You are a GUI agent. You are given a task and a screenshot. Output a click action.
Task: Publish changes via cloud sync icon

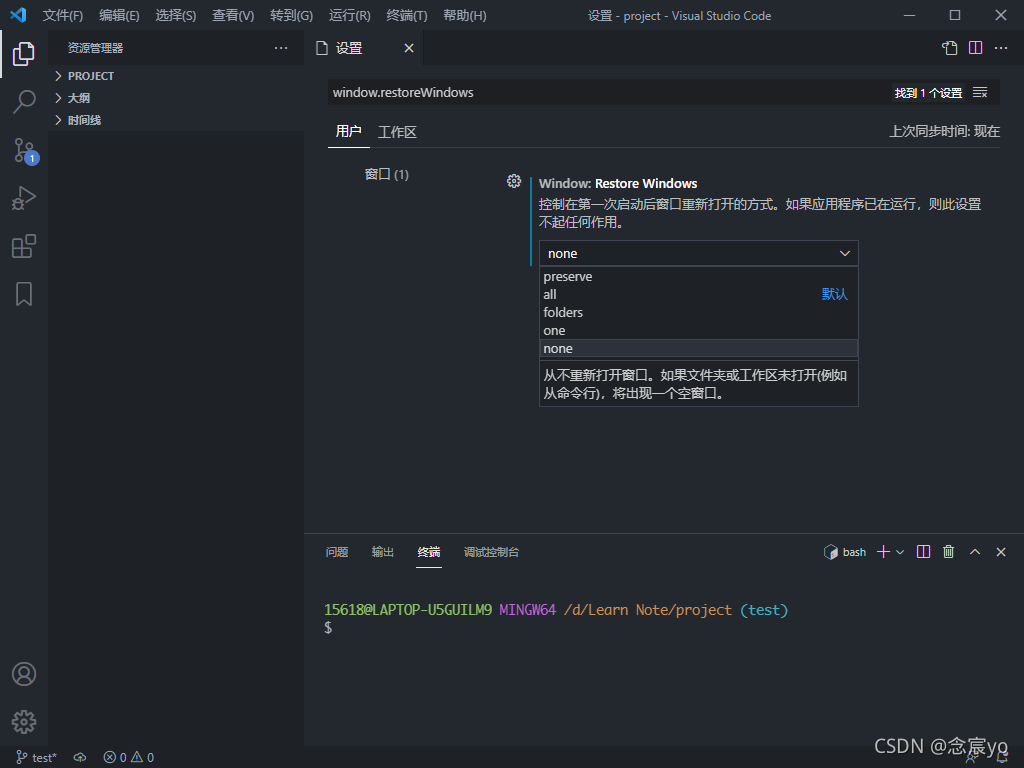[x=80, y=758]
